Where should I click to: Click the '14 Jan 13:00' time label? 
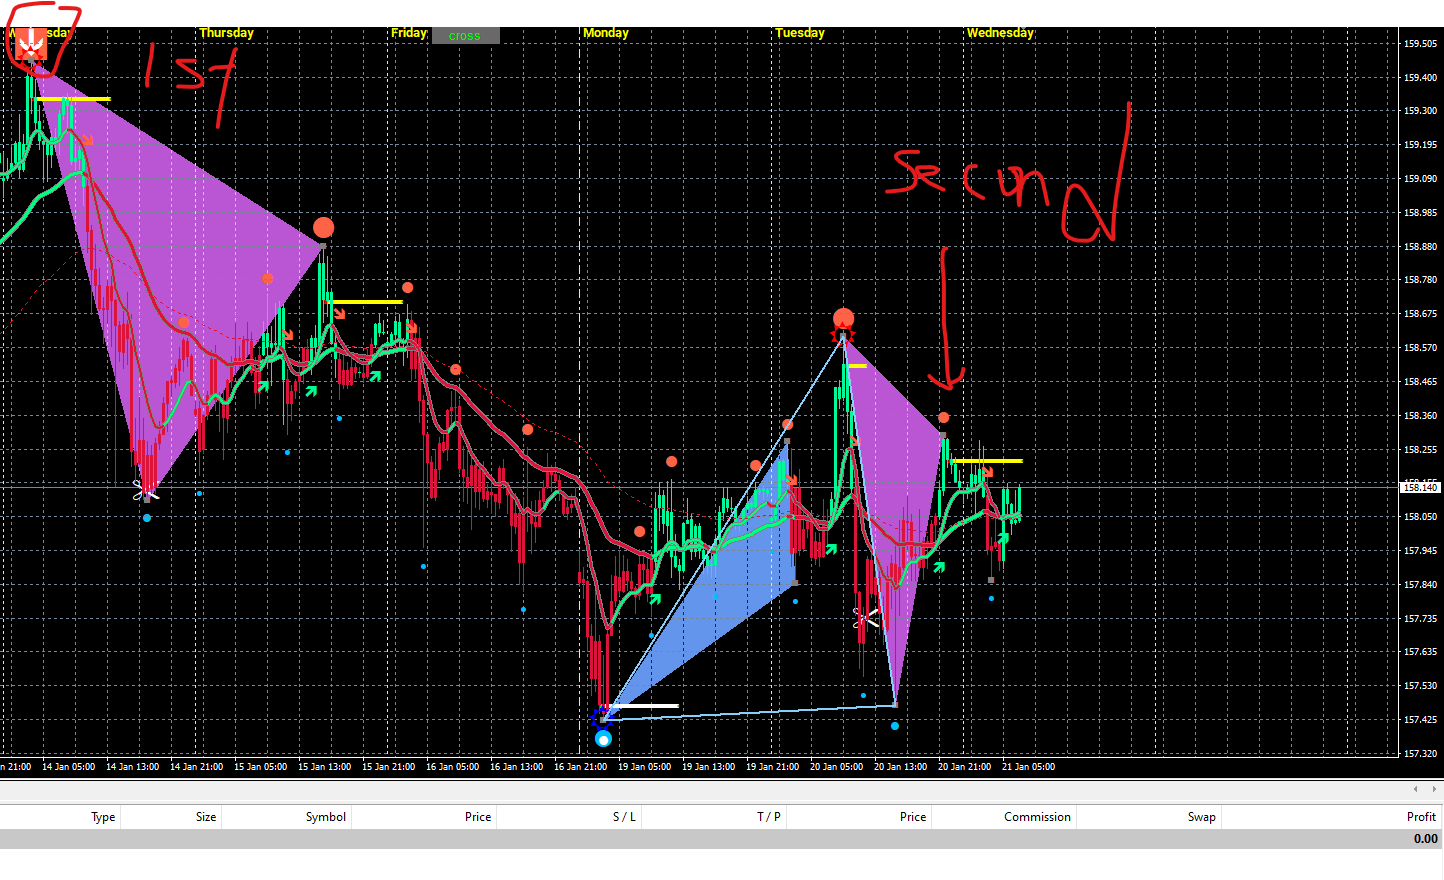click(133, 767)
